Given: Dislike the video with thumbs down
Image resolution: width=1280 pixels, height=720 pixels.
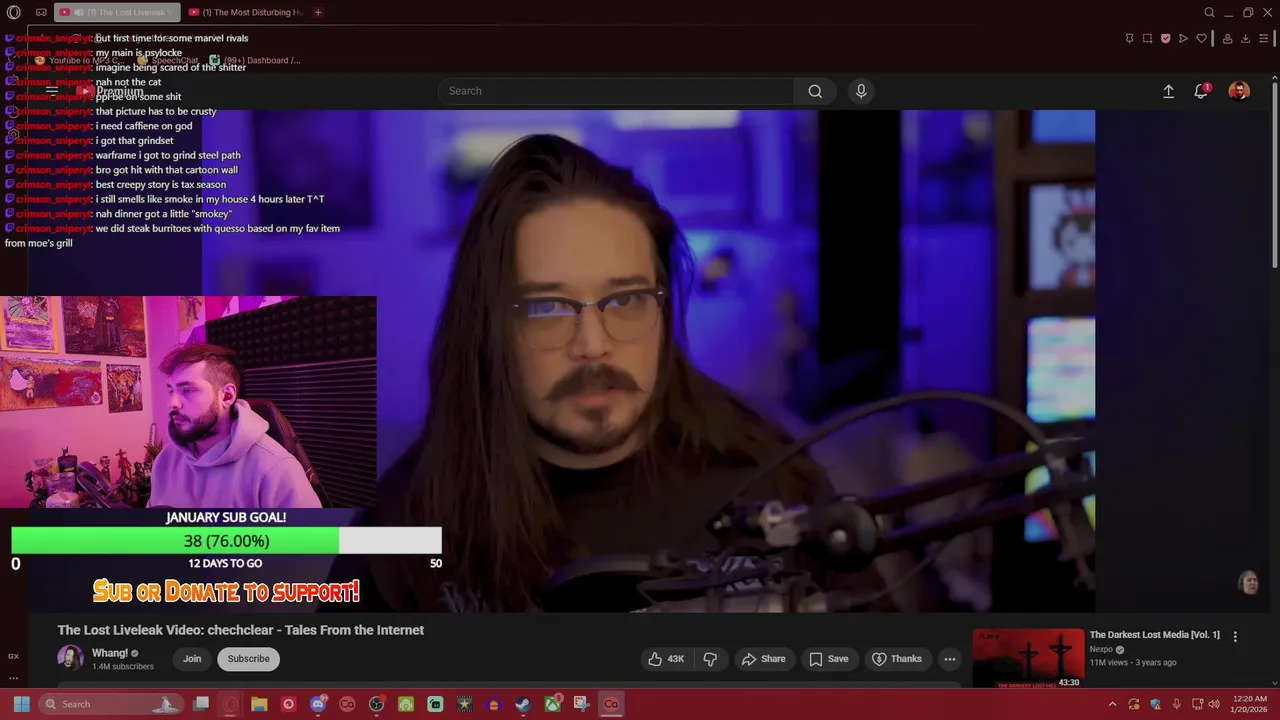Looking at the screenshot, I should (710, 659).
